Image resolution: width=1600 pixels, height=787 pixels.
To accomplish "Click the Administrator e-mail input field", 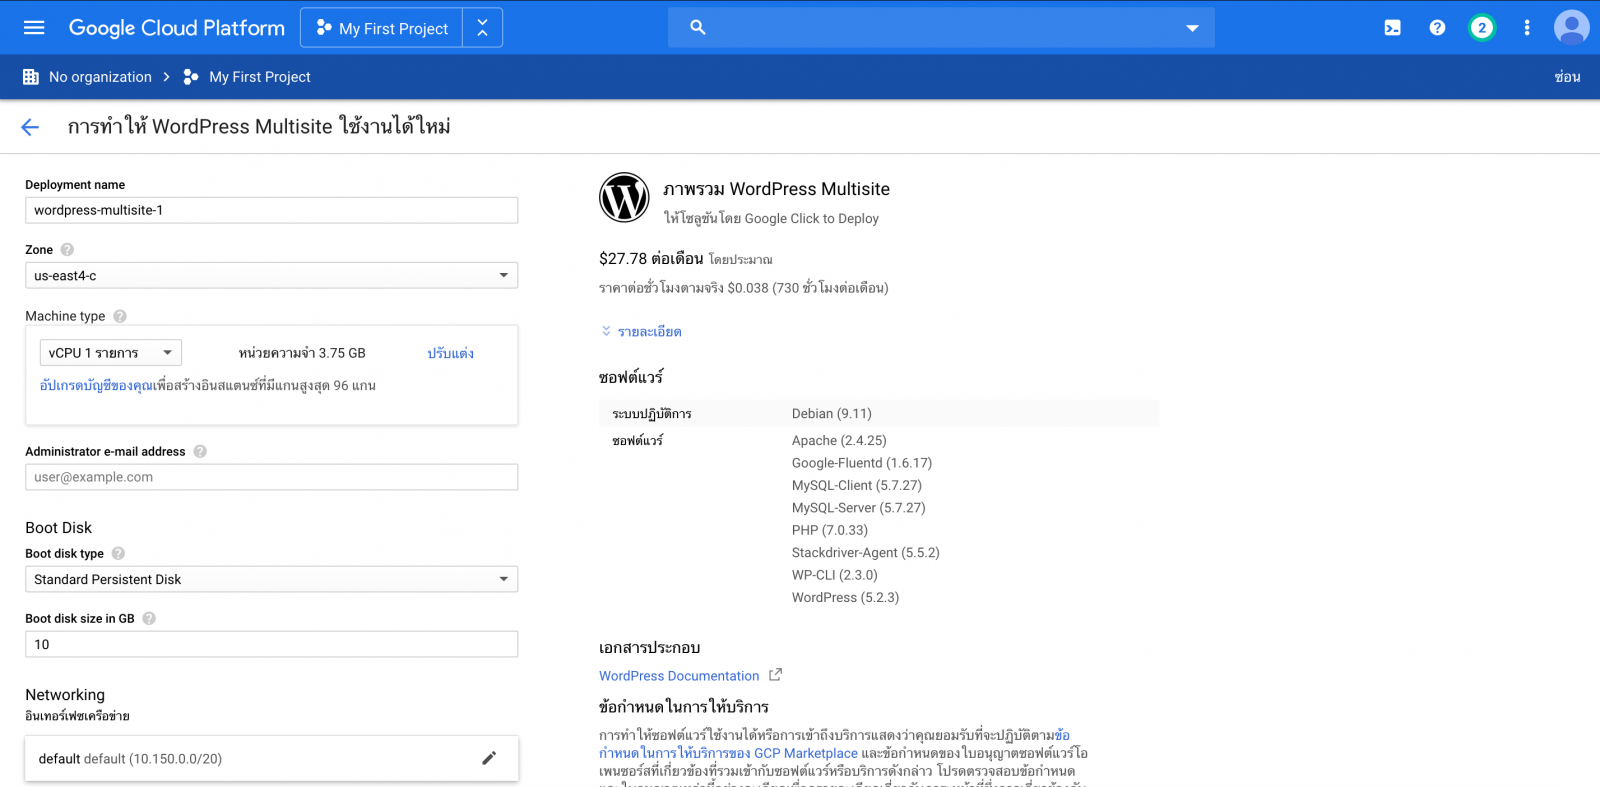I will coord(271,477).
